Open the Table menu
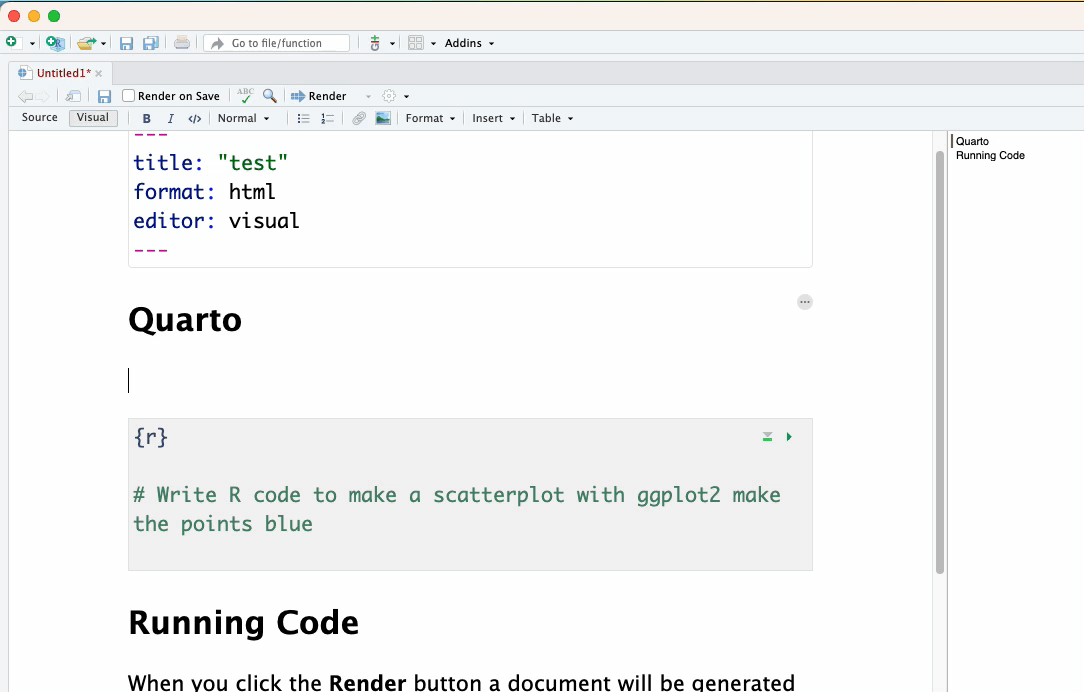This screenshot has height=692, width=1084. click(x=552, y=118)
